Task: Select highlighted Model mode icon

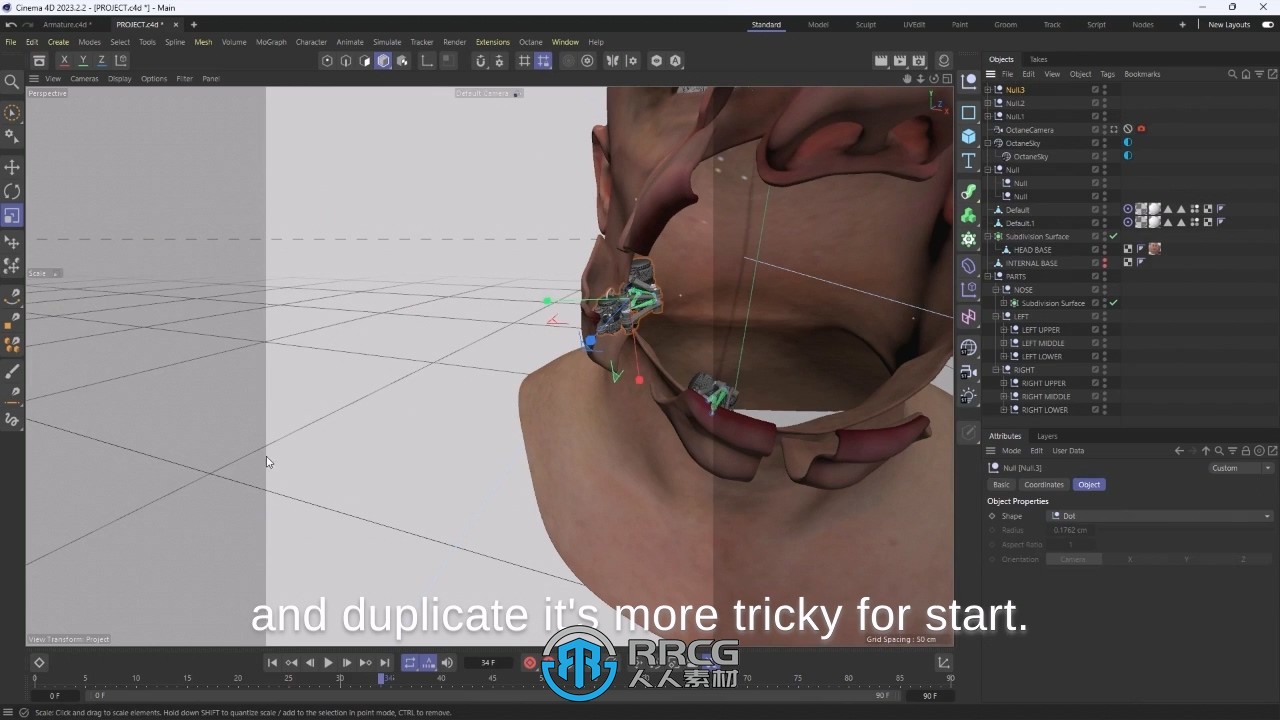Action: [x=383, y=61]
